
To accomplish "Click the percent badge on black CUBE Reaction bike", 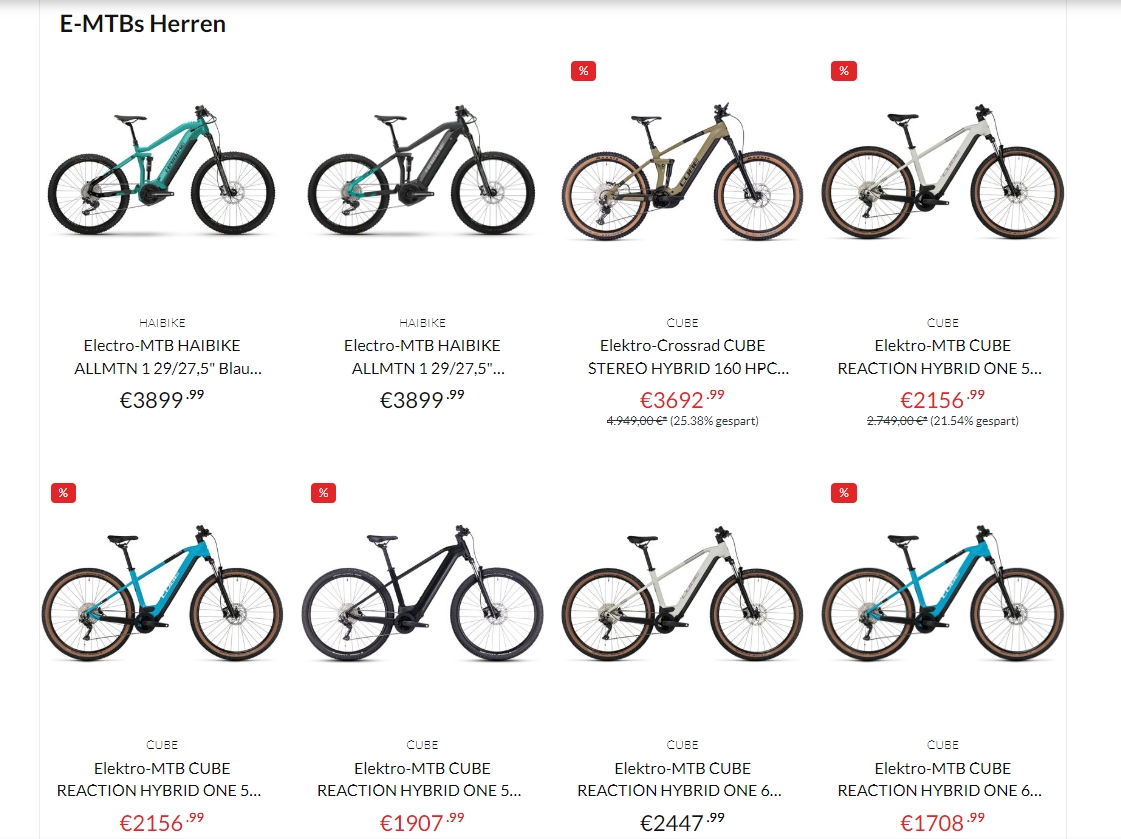I will point(323,493).
